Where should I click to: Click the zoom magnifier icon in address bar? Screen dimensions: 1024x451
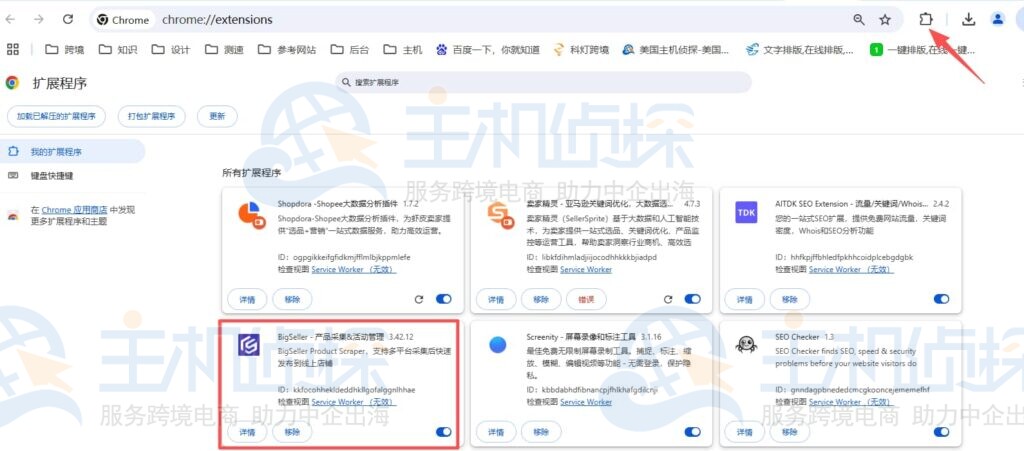(x=859, y=19)
